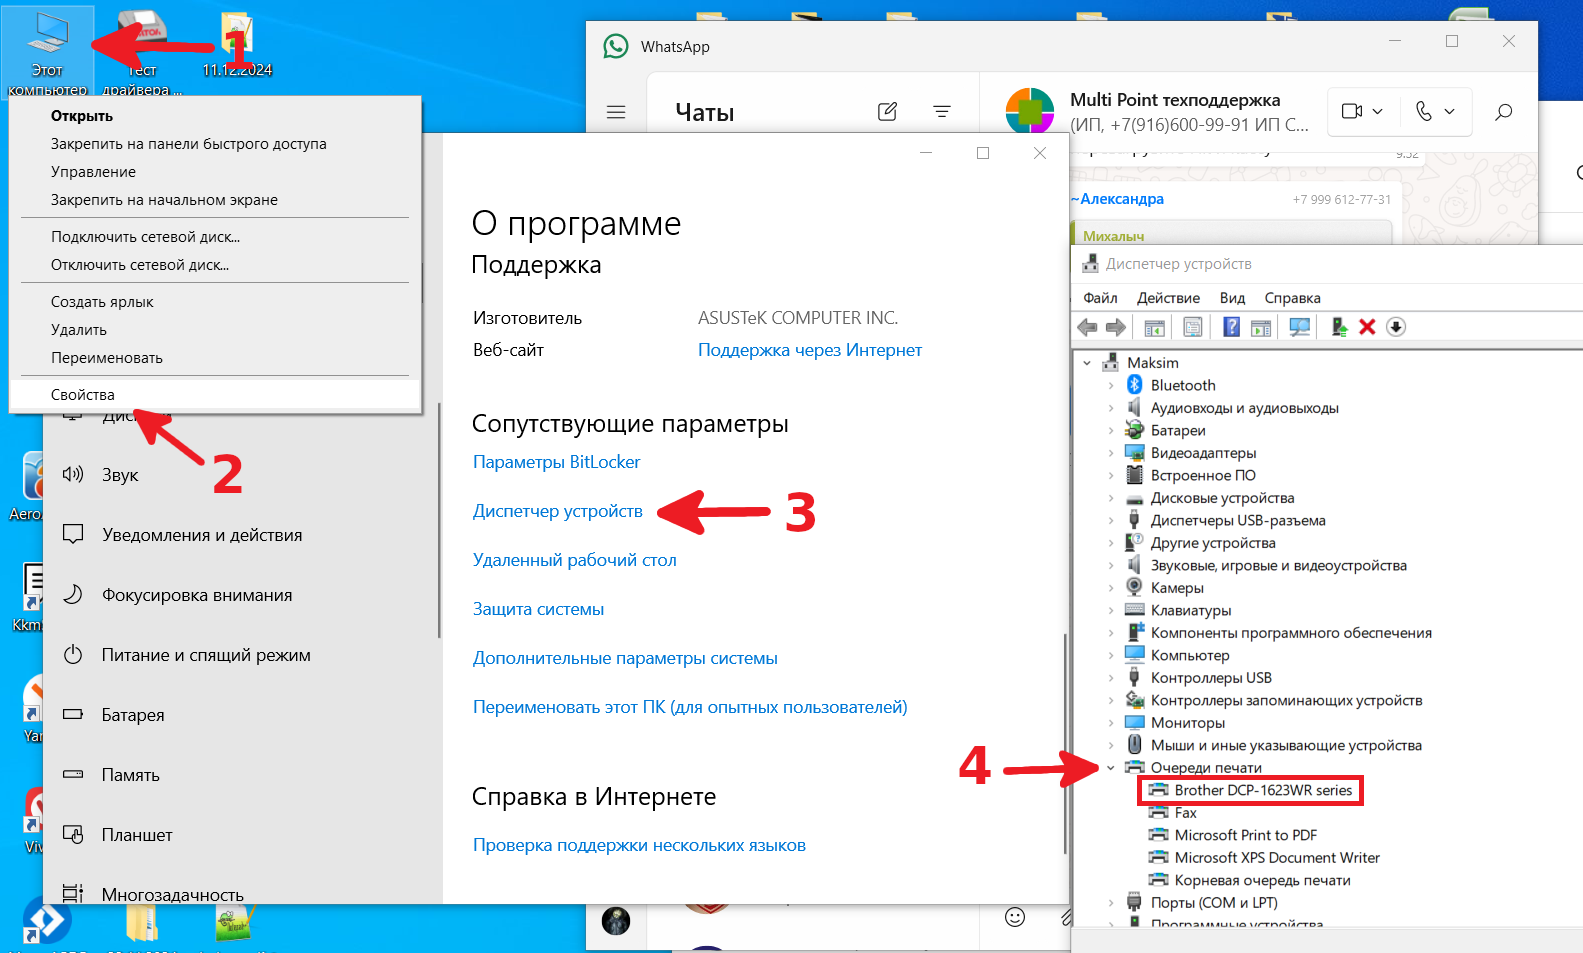Choose Подключить сетевой диск in the context menu
Screen dimensions: 1583x953
point(215,237)
